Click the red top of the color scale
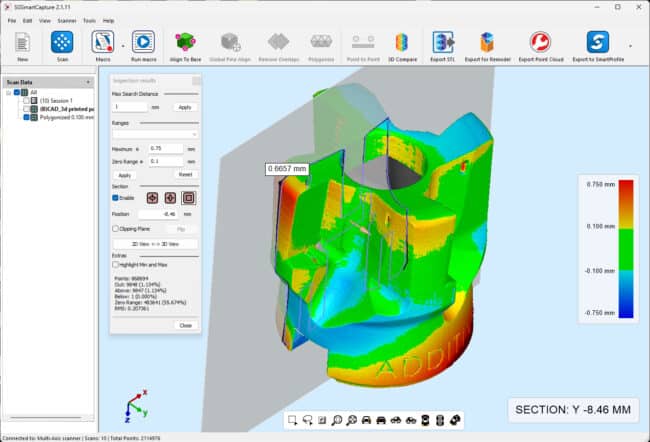 [x=626, y=187]
